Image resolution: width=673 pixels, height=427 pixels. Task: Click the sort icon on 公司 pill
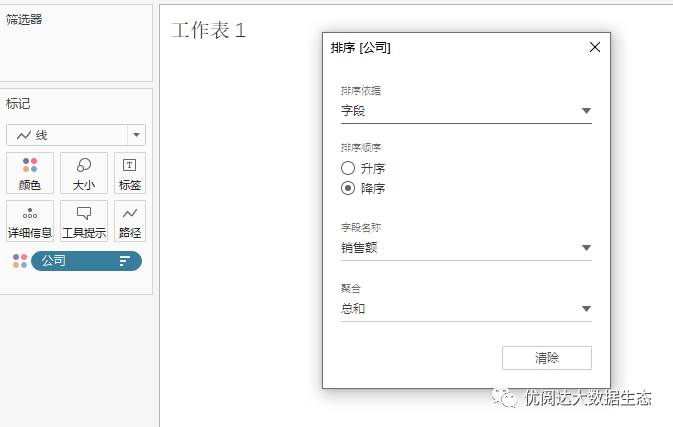[x=124, y=261]
